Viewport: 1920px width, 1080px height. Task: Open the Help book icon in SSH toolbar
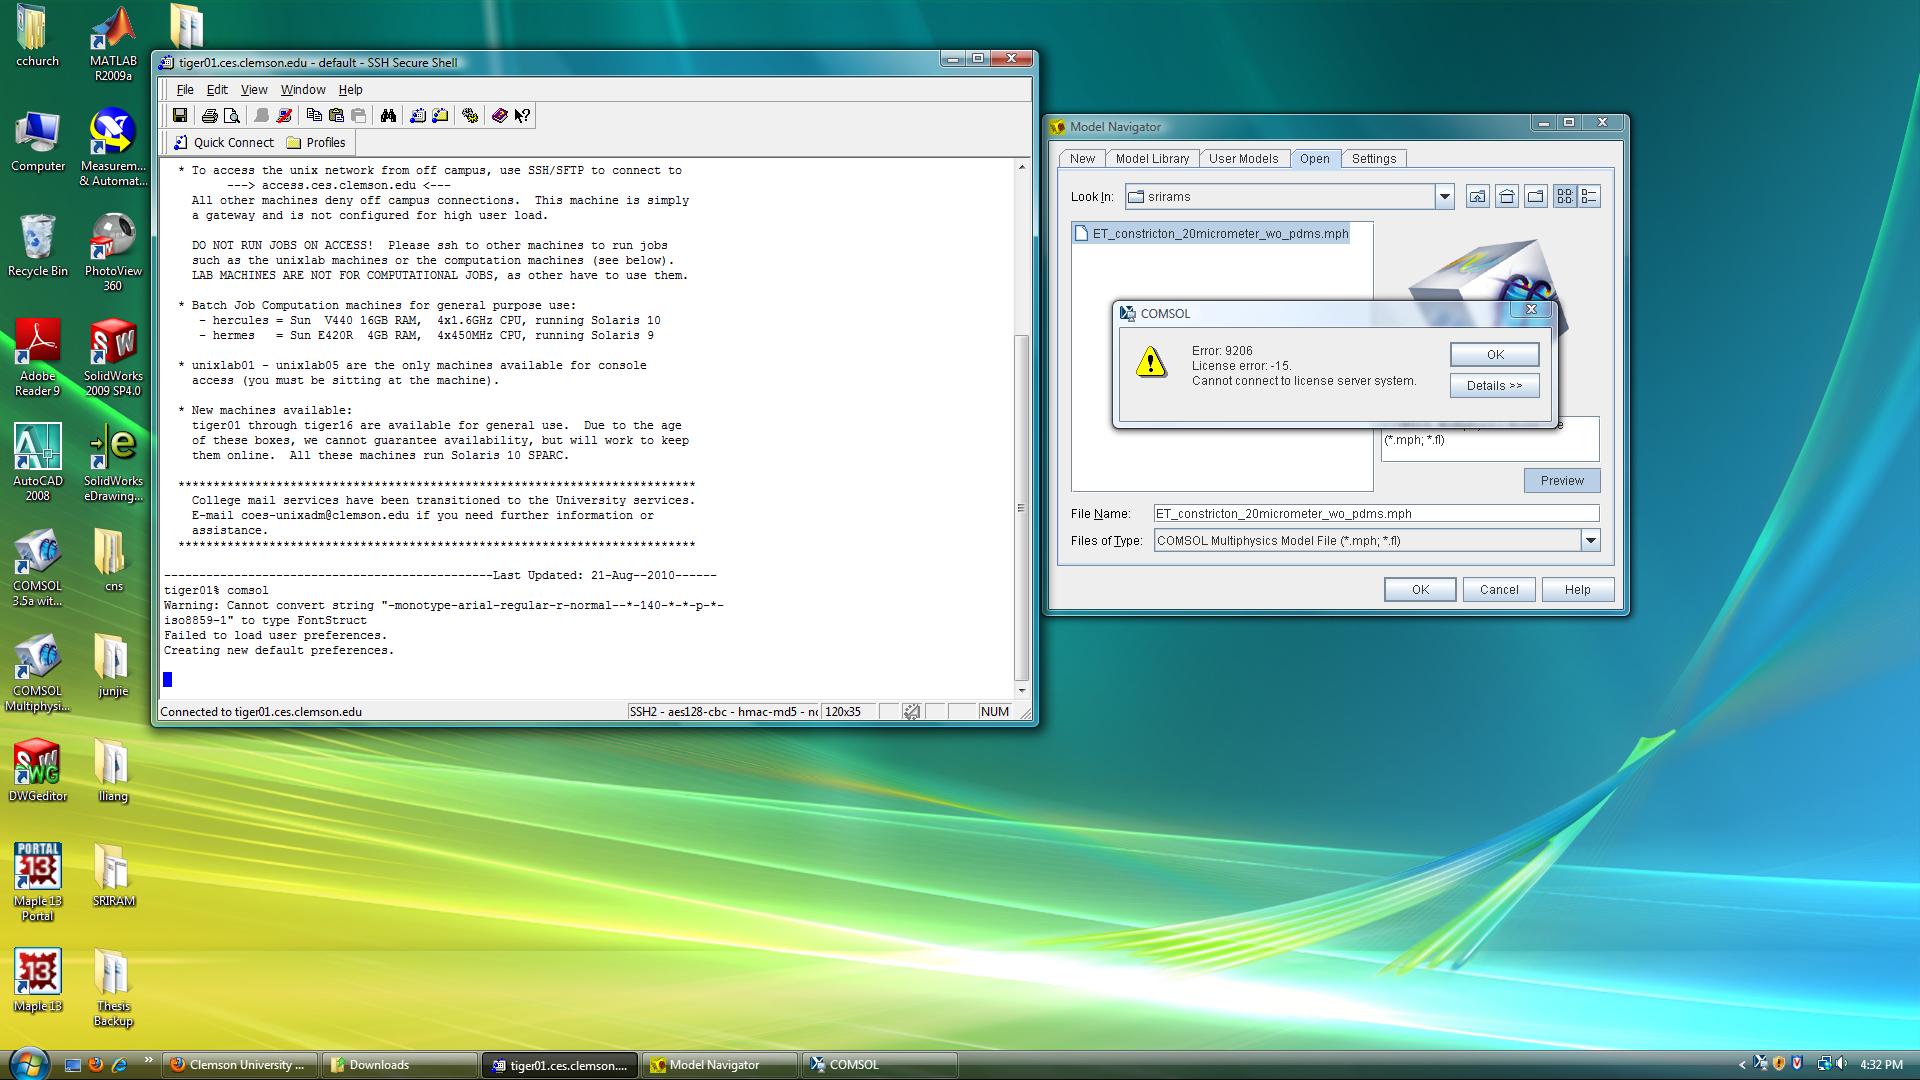[x=500, y=116]
